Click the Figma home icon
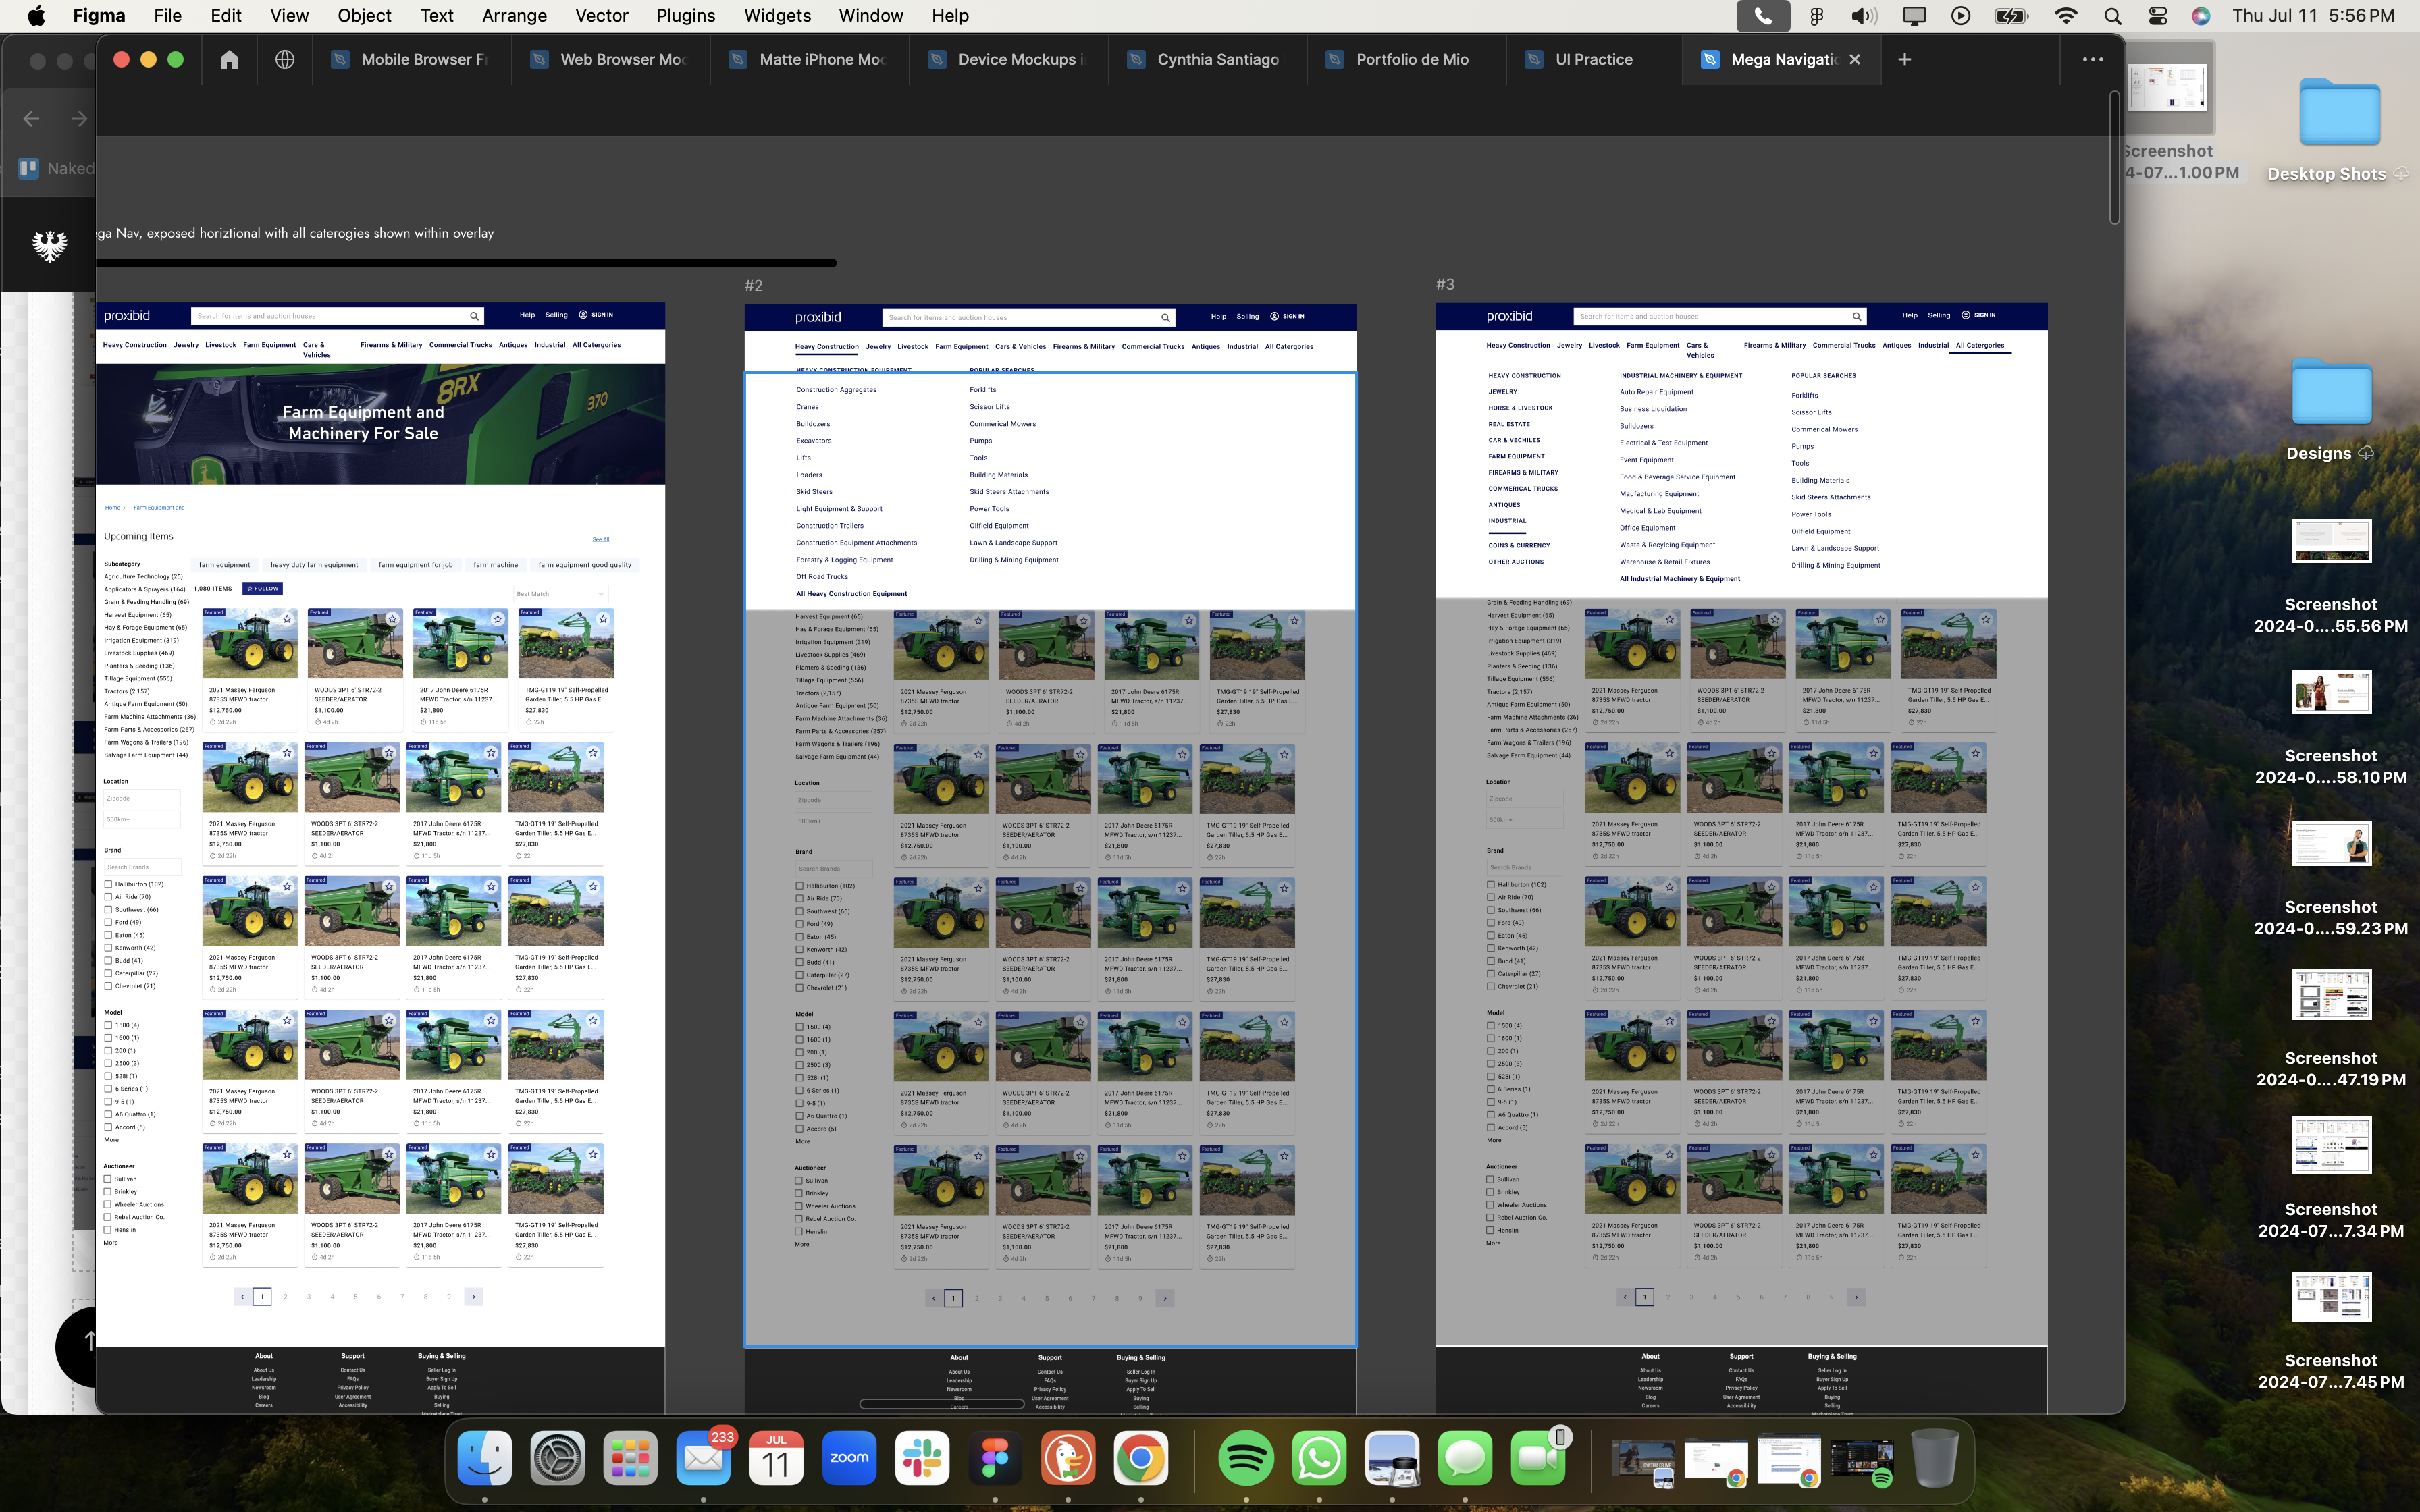 pos(229,60)
